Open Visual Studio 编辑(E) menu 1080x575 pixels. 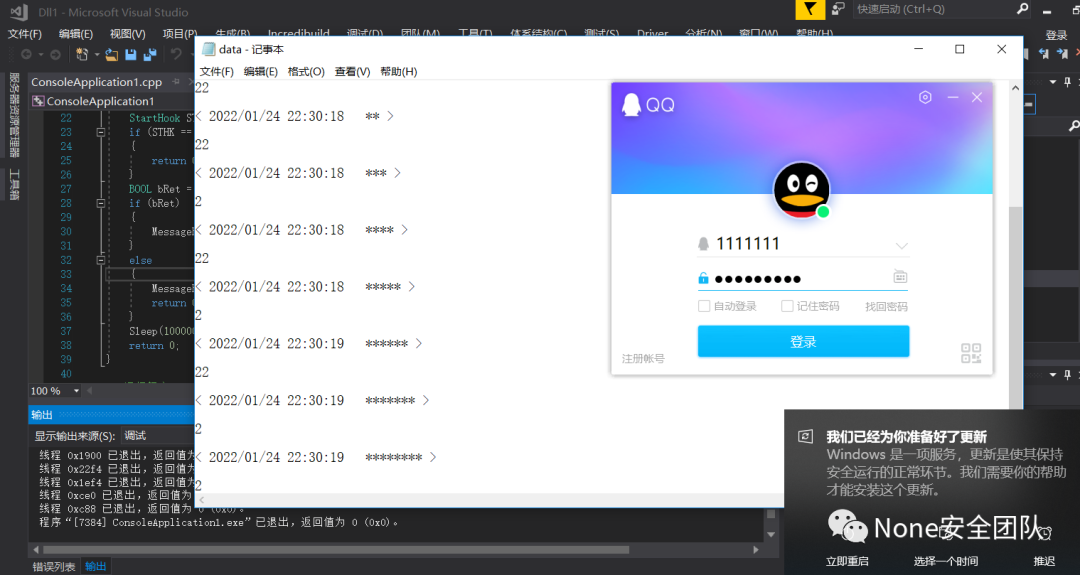point(76,33)
